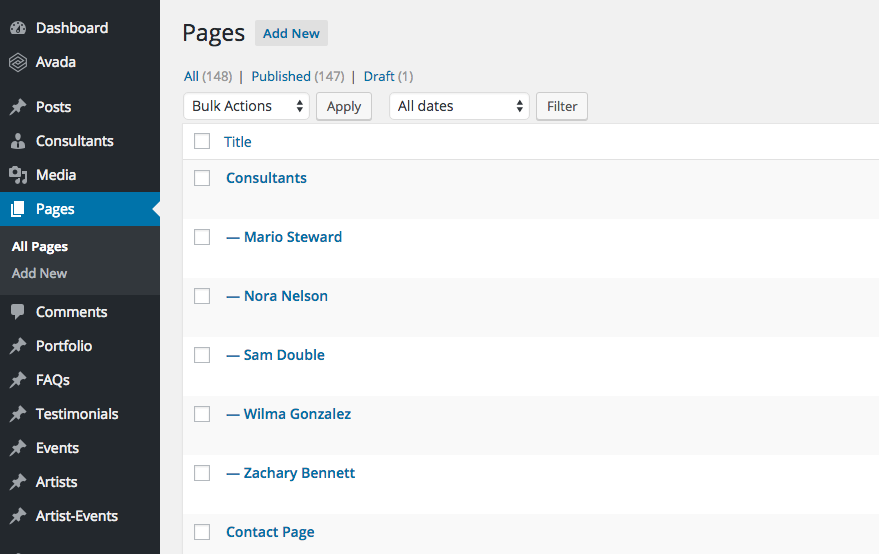Check the Consultants page checkbox
Viewport: 879px width, 554px height.
(x=202, y=178)
